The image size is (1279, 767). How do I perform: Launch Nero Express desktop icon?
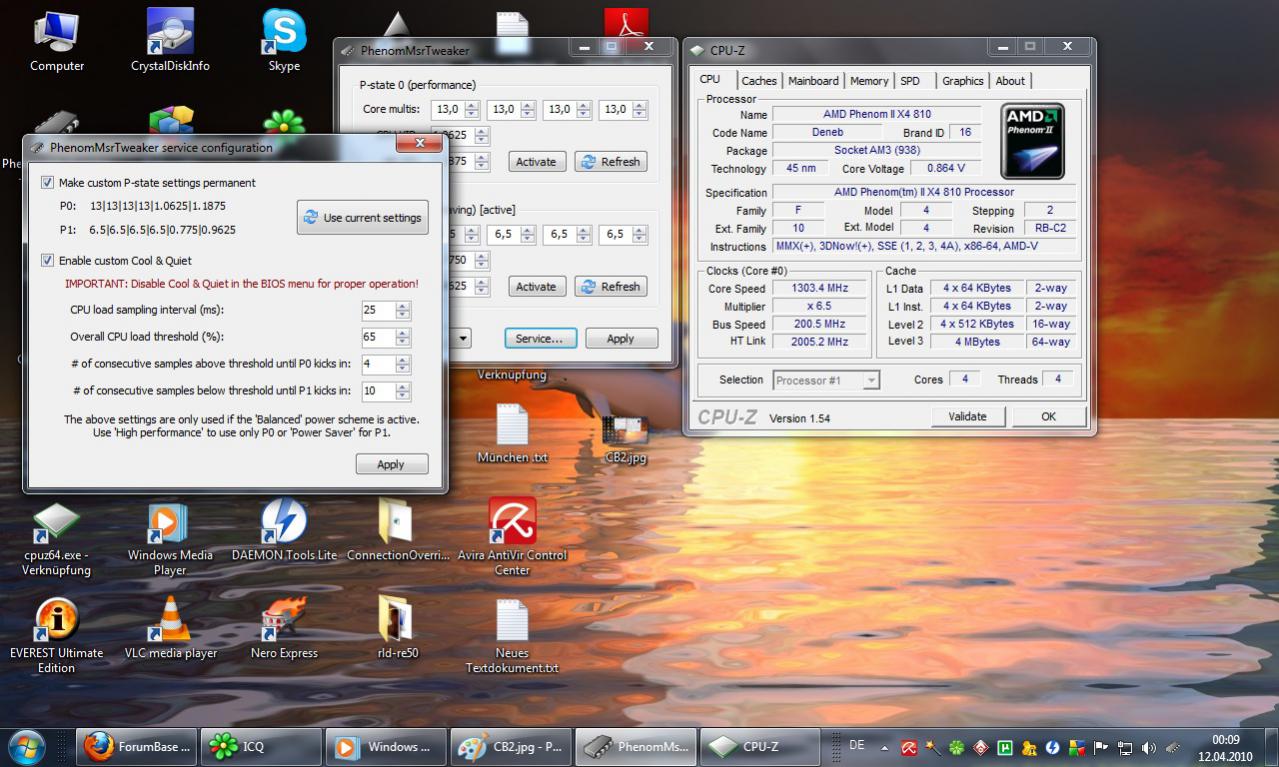tap(284, 630)
